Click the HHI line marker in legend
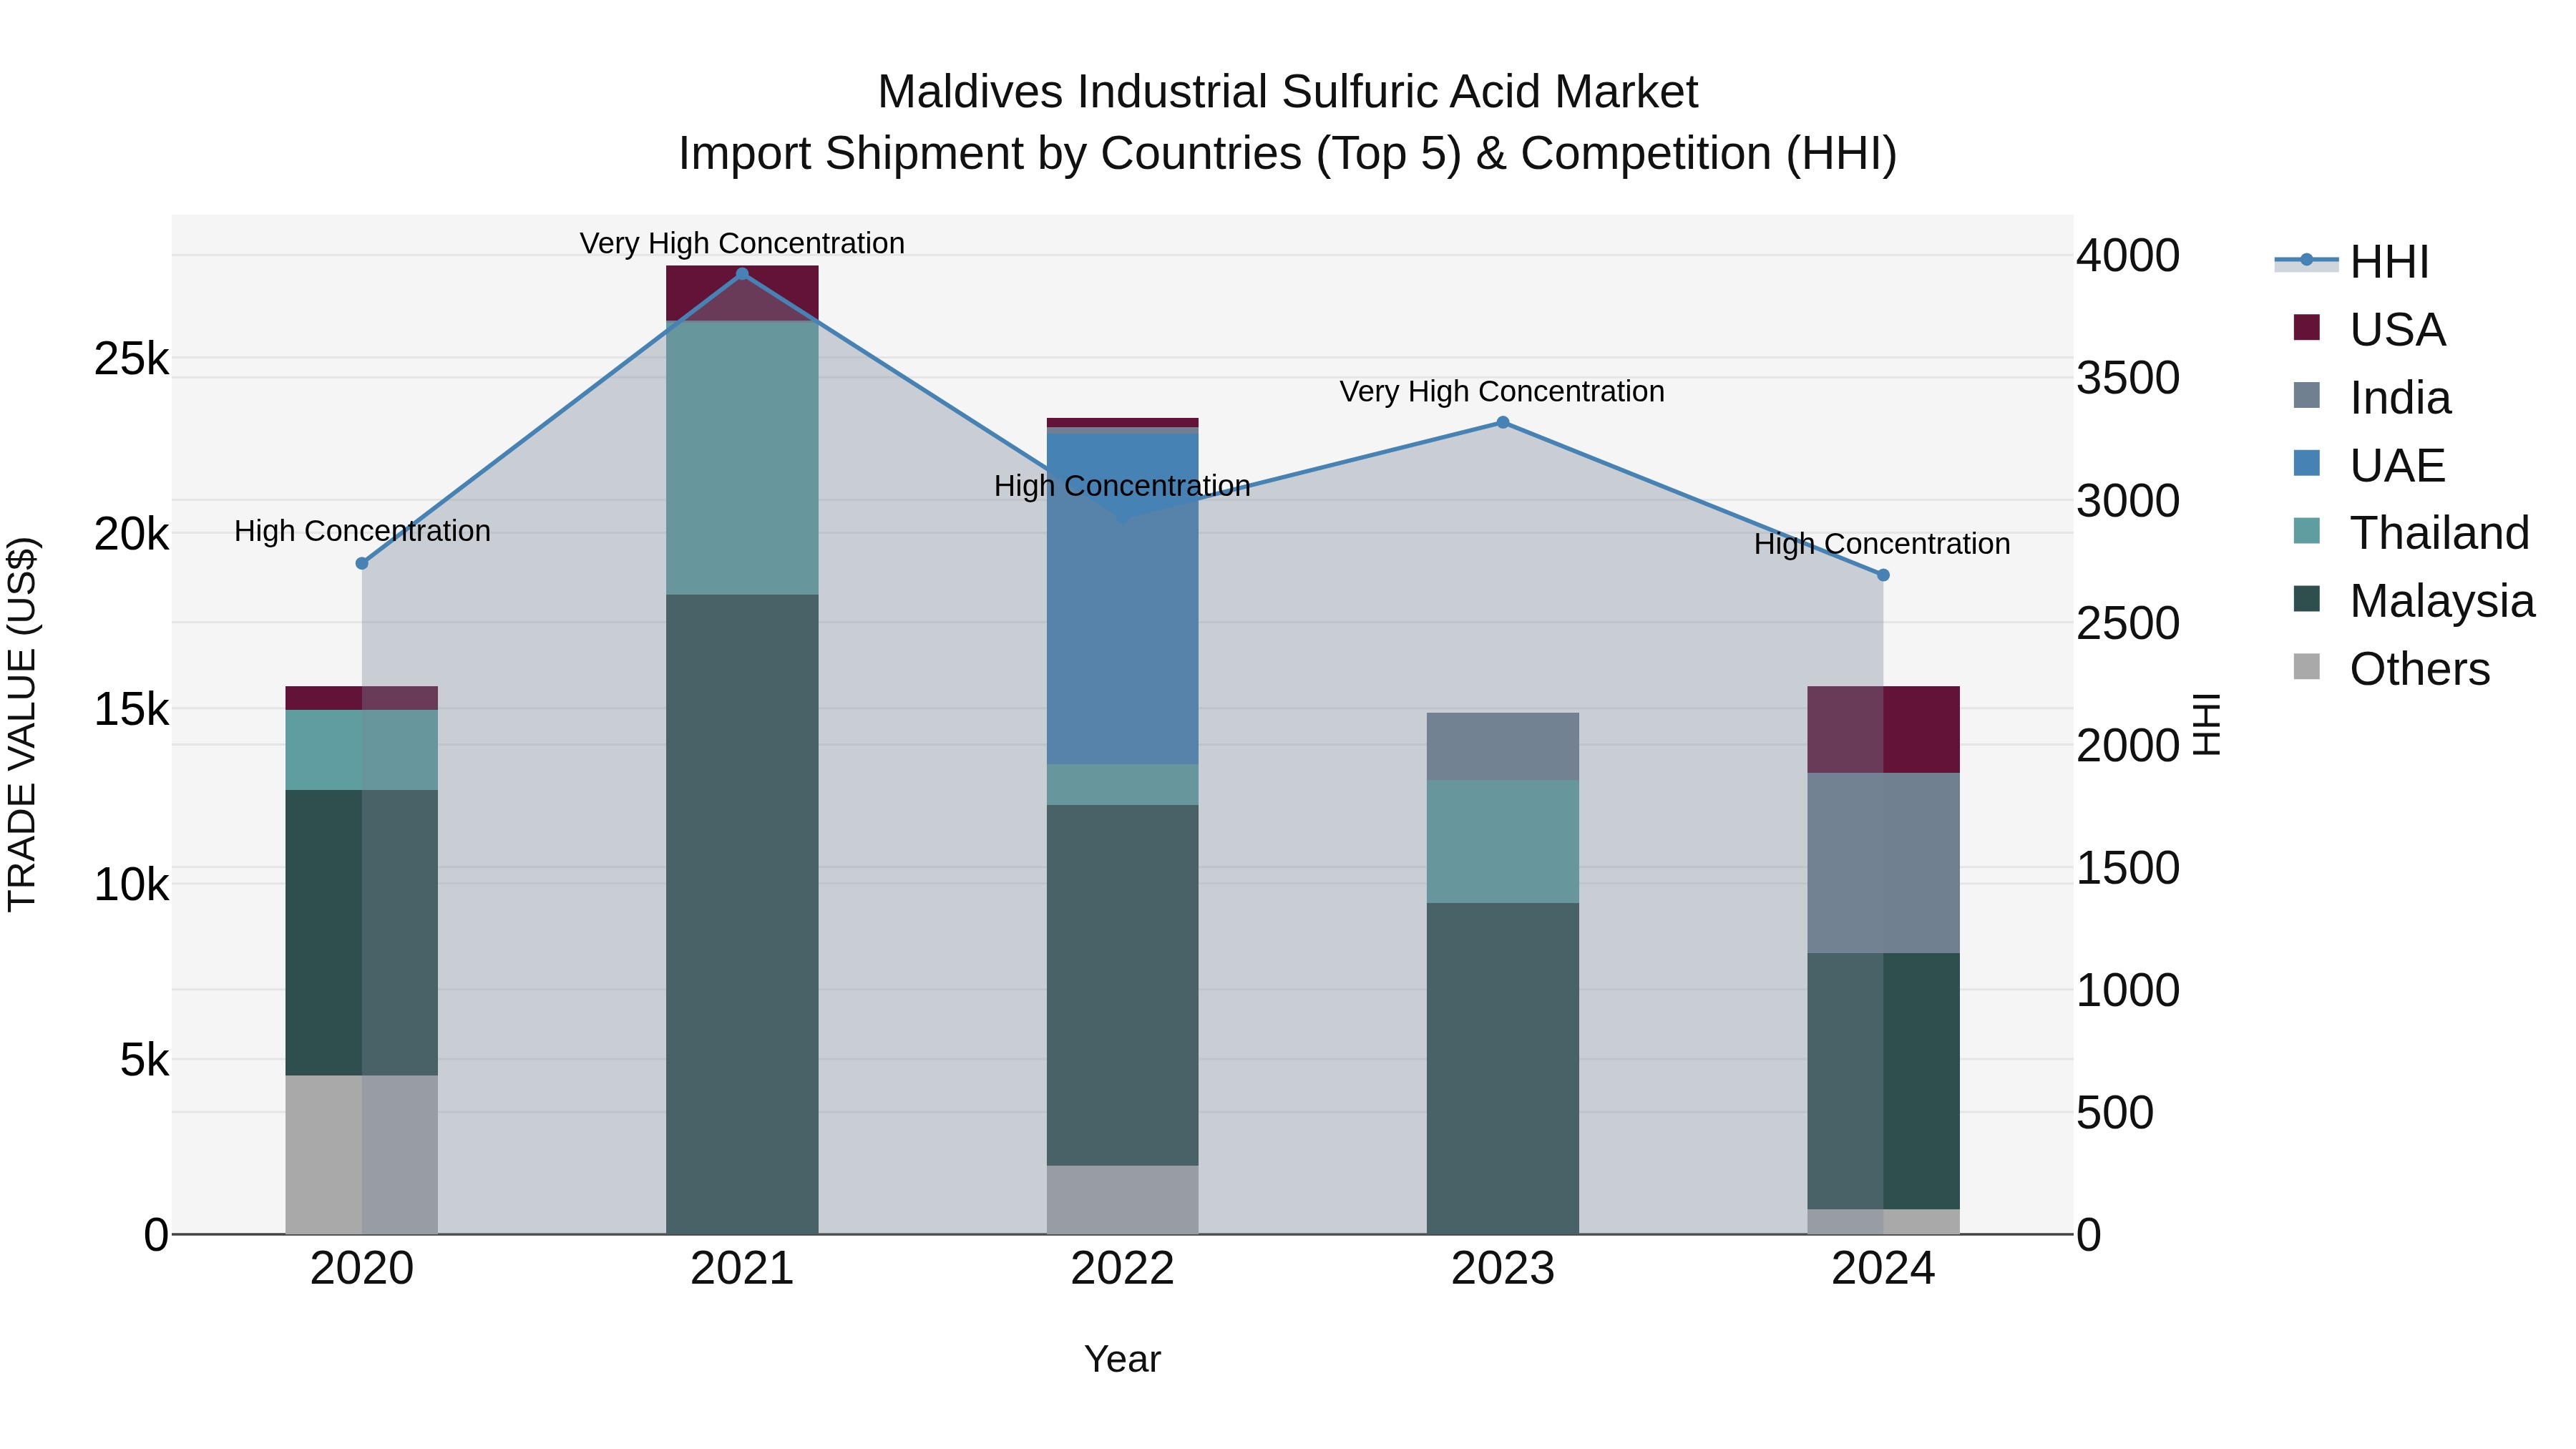 [x=2306, y=260]
